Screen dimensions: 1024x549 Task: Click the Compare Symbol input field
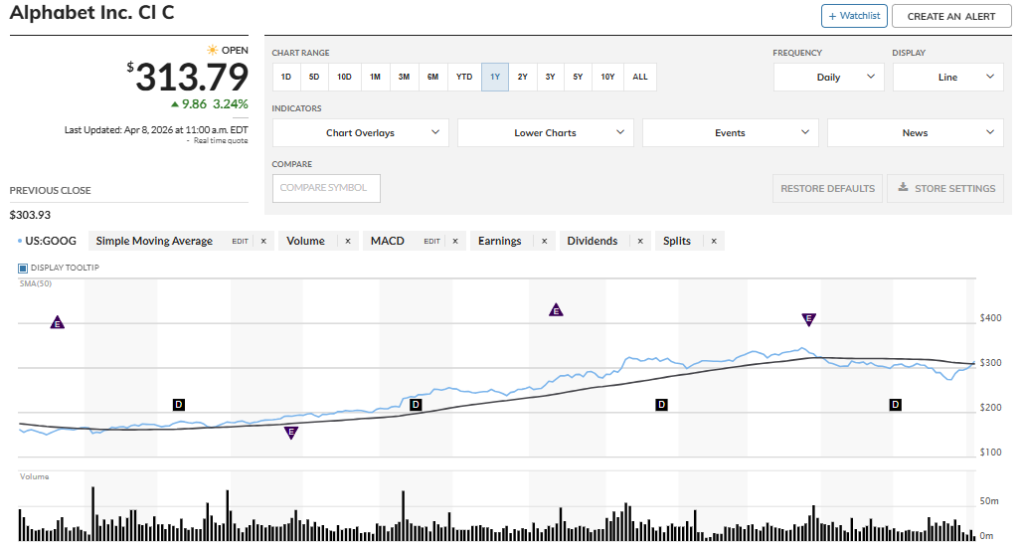click(x=326, y=188)
